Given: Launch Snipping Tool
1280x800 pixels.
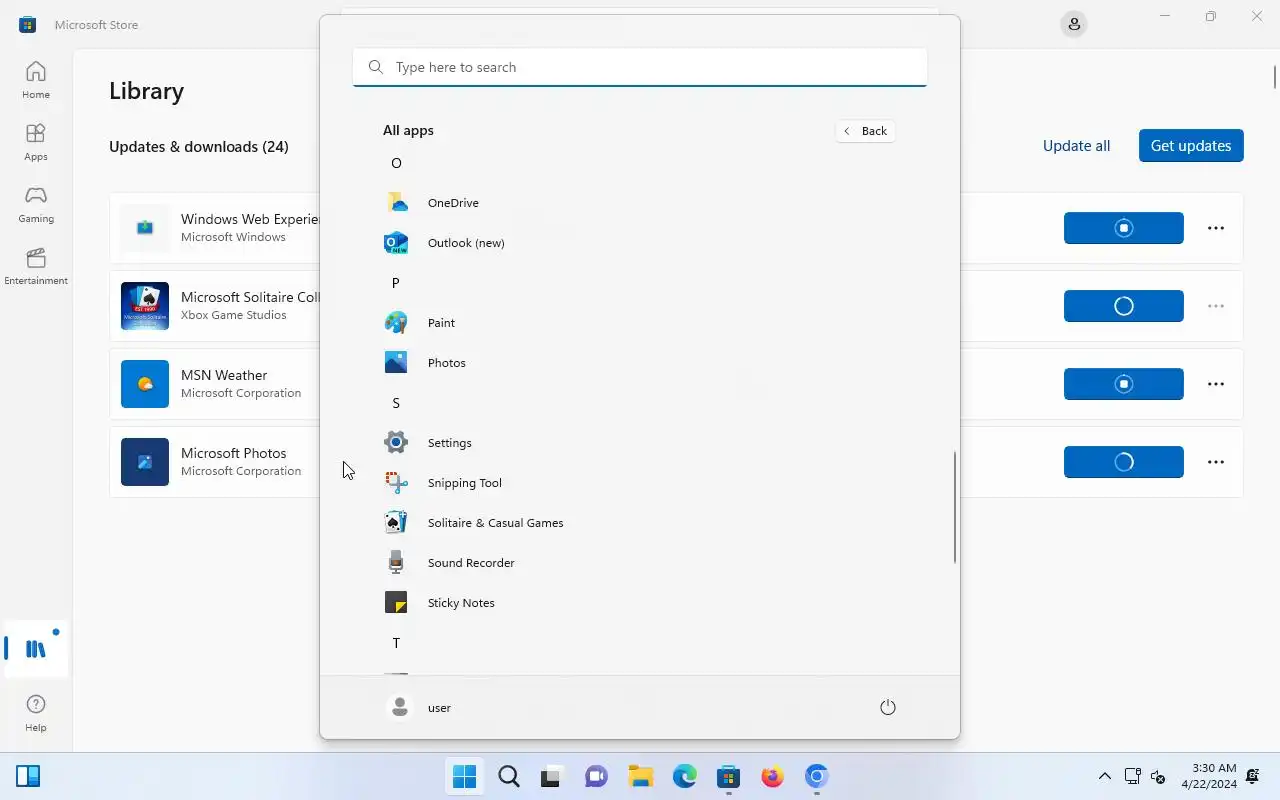Looking at the screenshot, I should [x=638, y=483].
